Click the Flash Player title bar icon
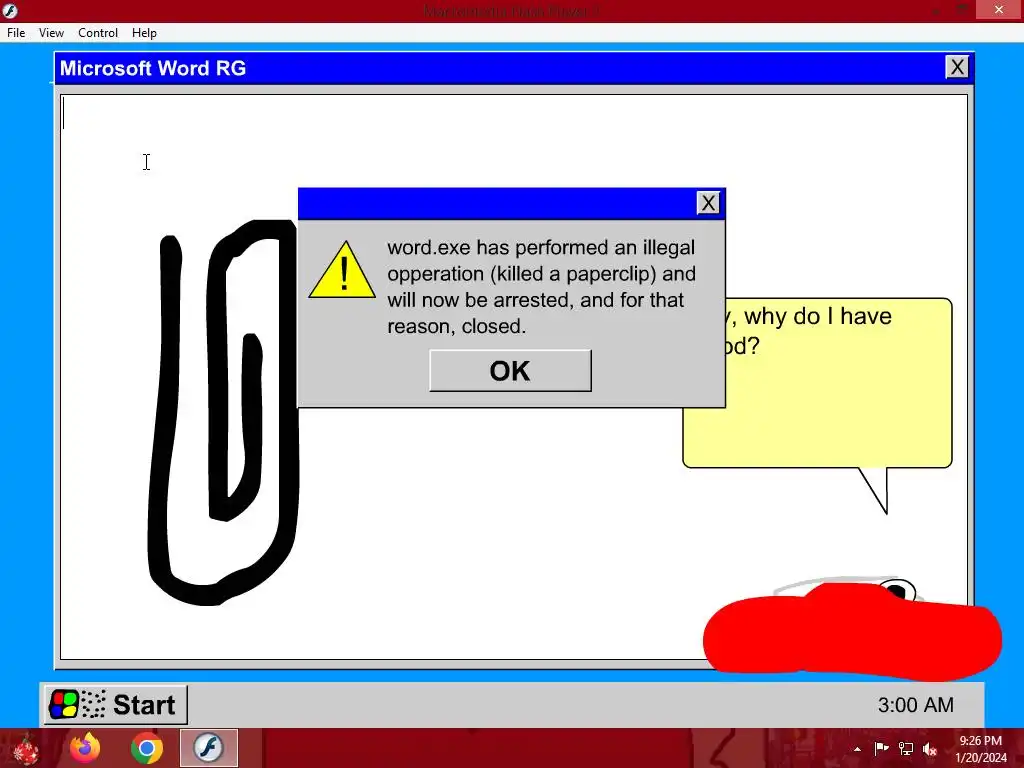This screenshot has height=768, width=1024. (x=10, y=10)
